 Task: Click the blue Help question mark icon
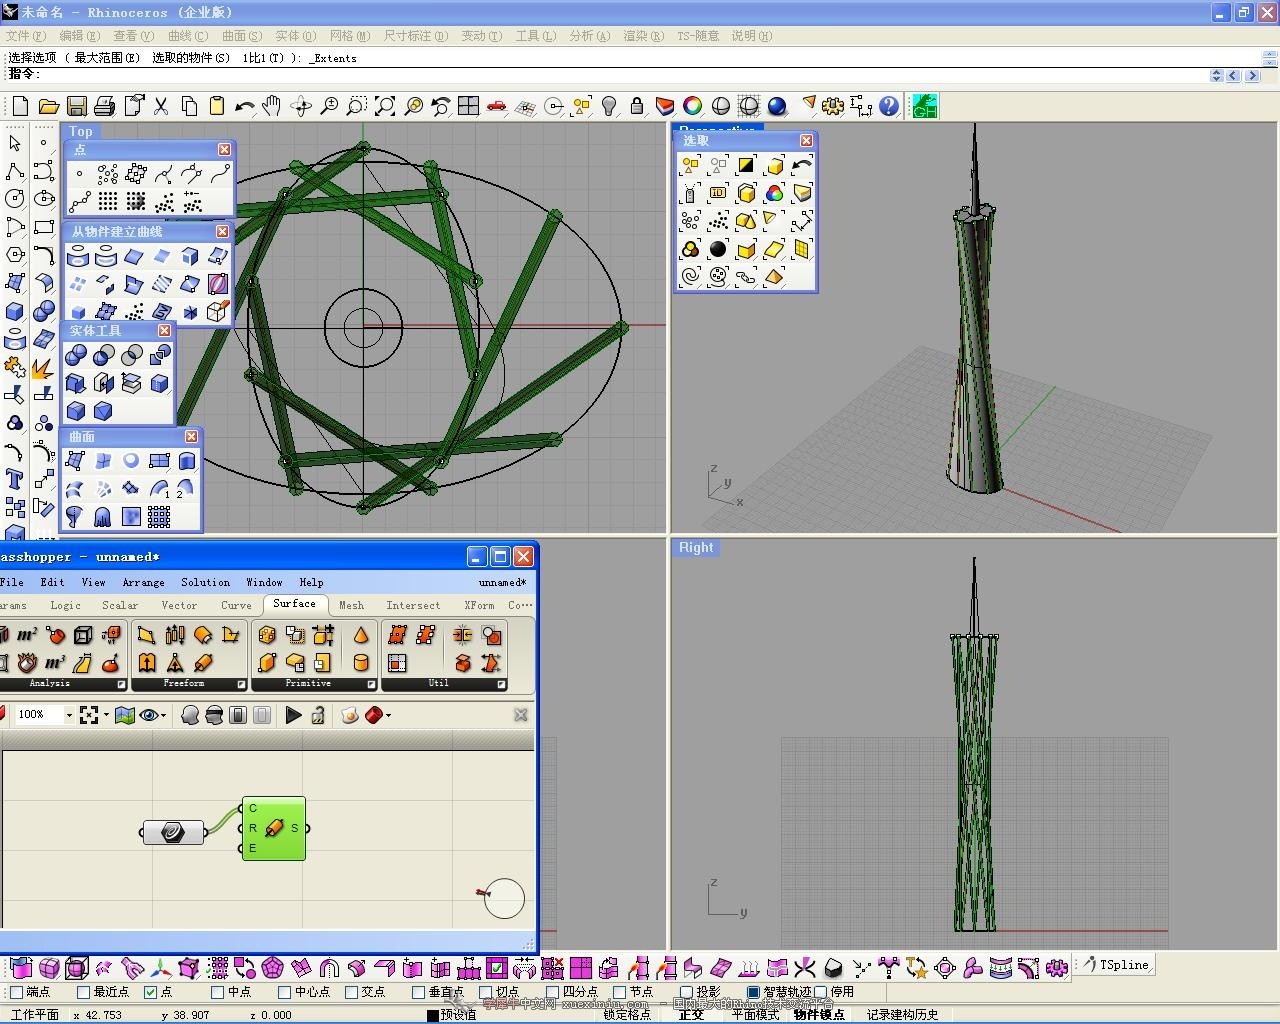[x=889, y=106]
